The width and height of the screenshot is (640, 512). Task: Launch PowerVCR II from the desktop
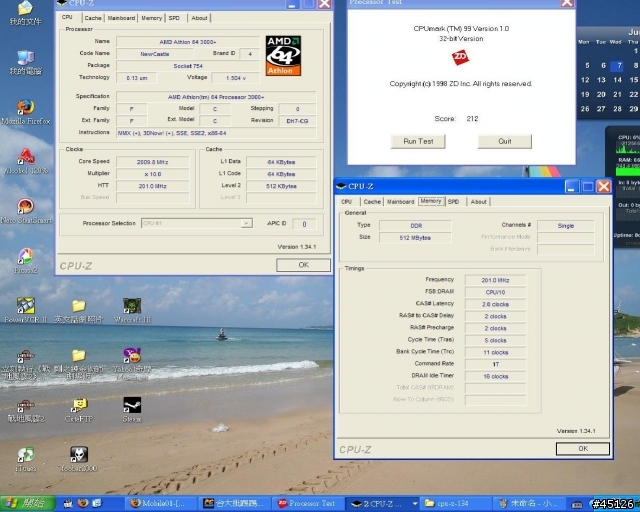click(x=25, y=311)
